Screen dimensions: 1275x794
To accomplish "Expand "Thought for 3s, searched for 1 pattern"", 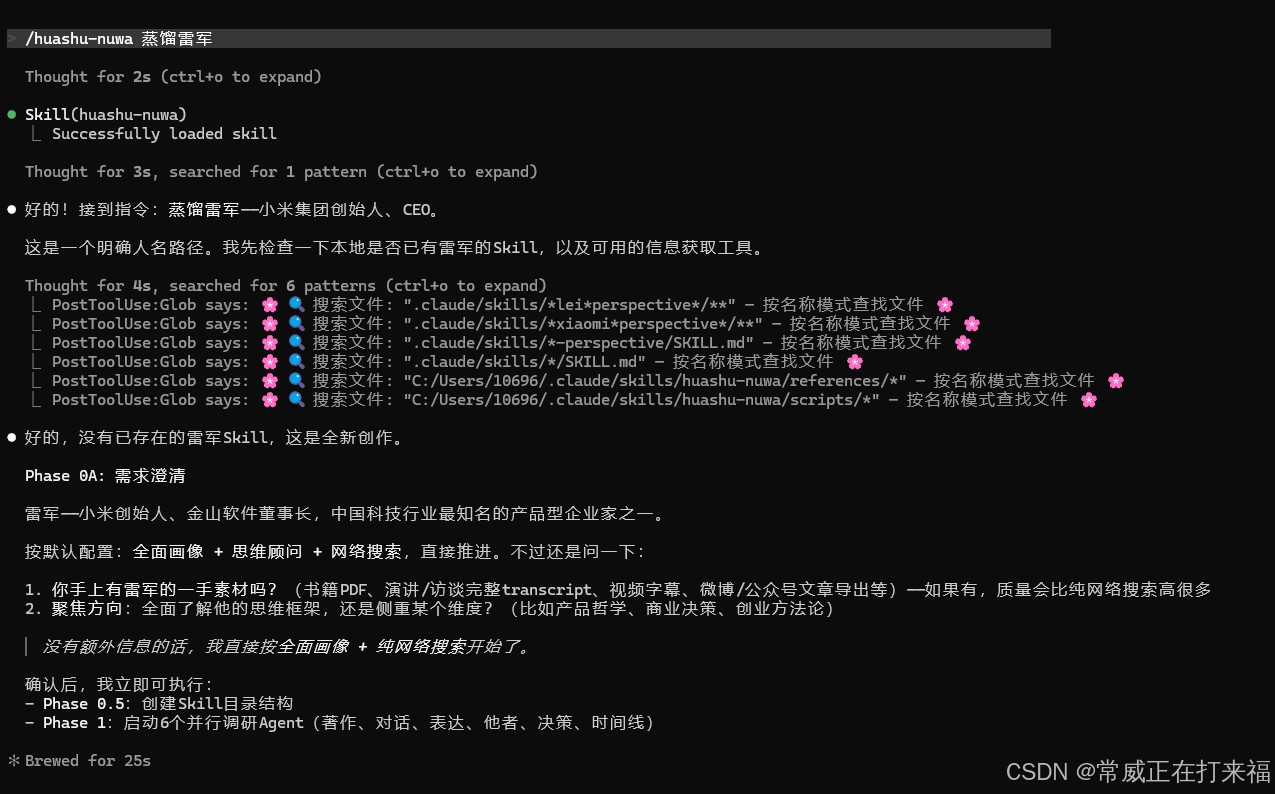I will coord(281,172).
